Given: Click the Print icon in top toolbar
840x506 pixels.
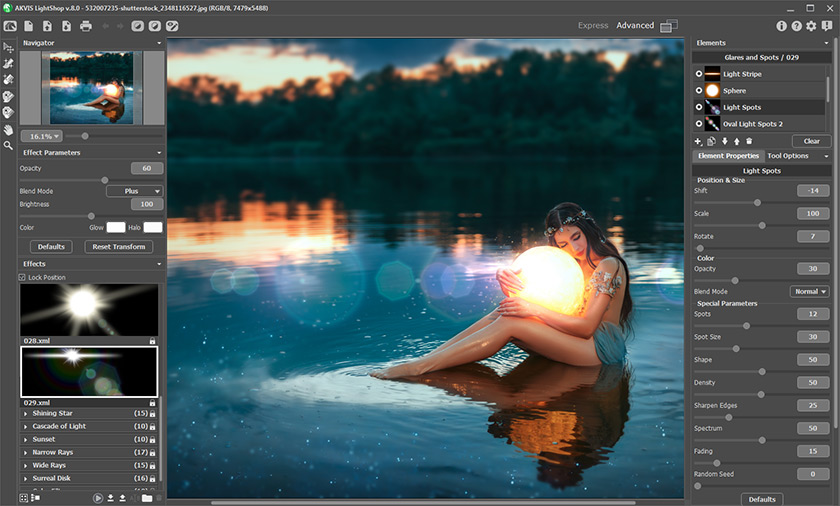Looking at the screenshot, I should tap(86, 26).
